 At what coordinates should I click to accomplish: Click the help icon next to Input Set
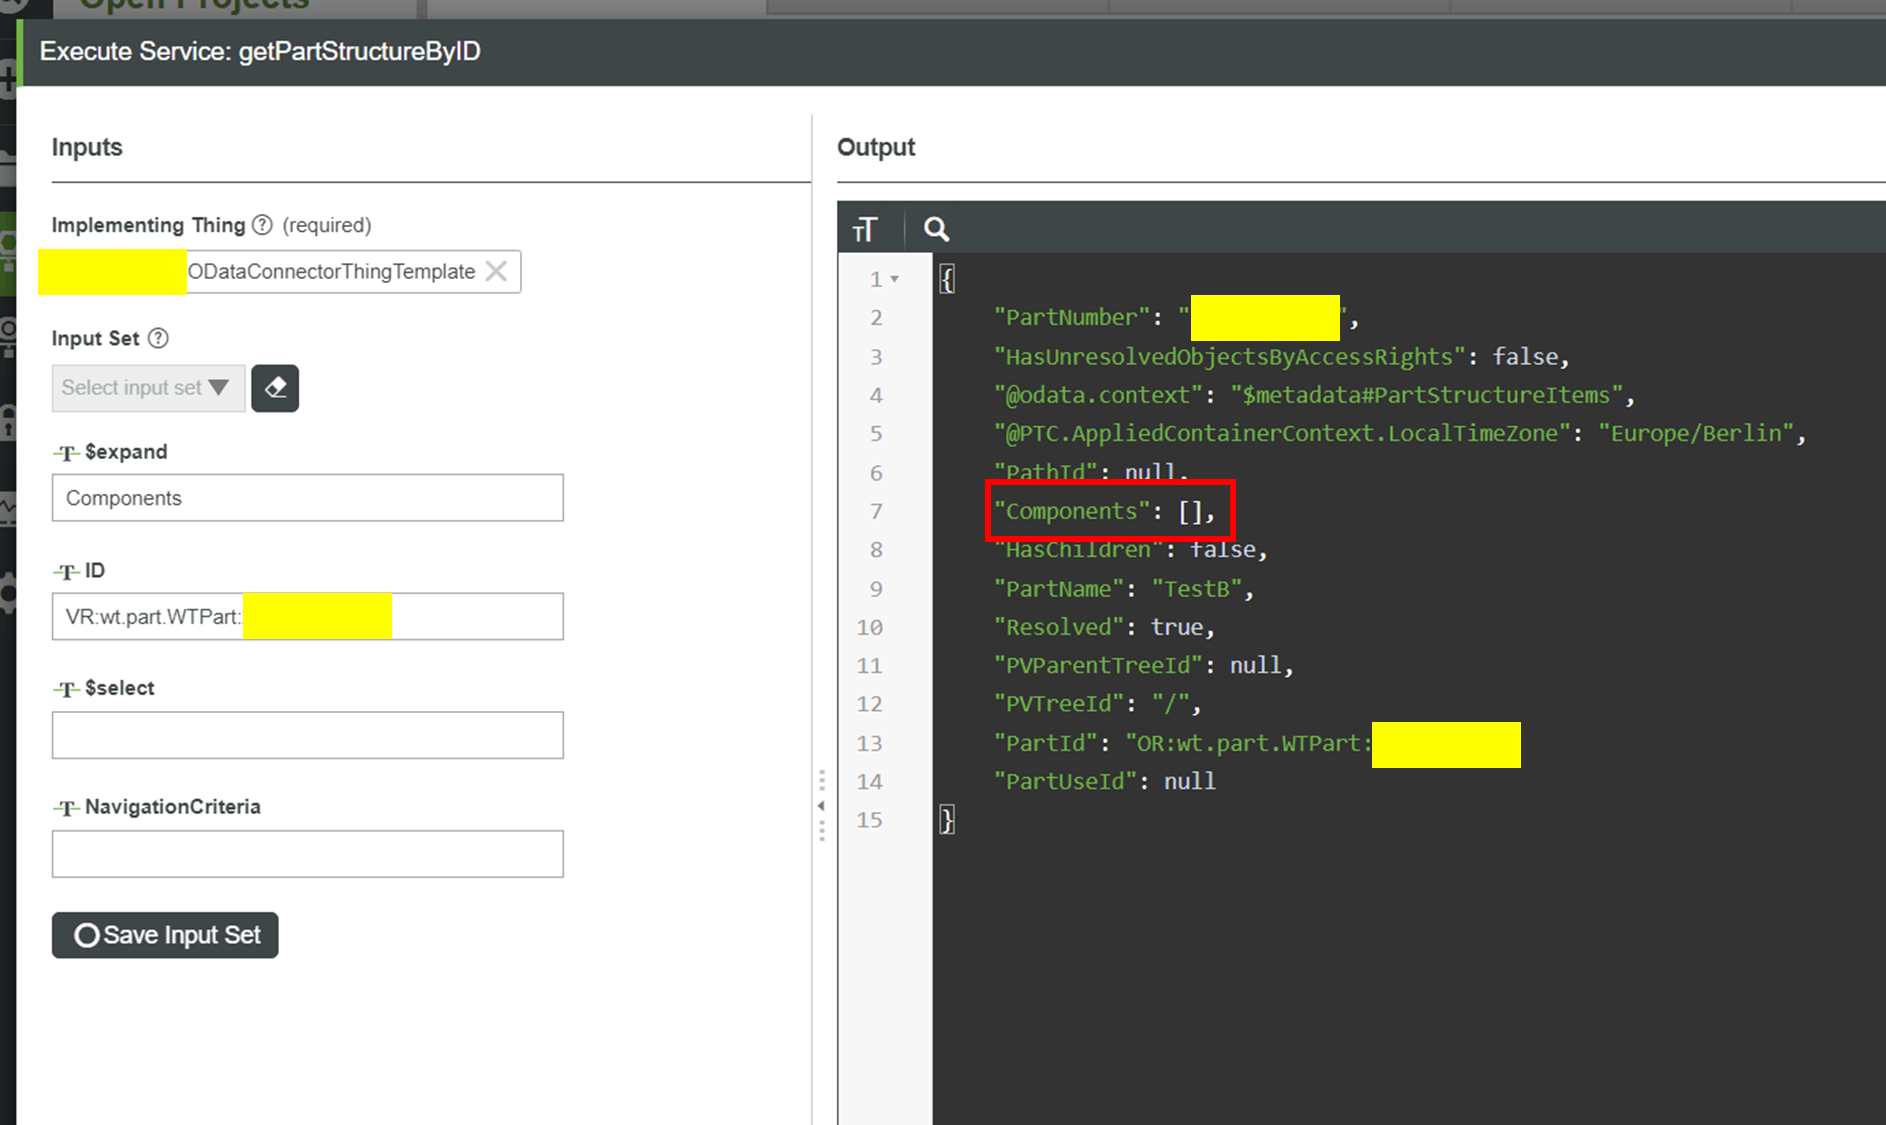(x=159, y=337)
